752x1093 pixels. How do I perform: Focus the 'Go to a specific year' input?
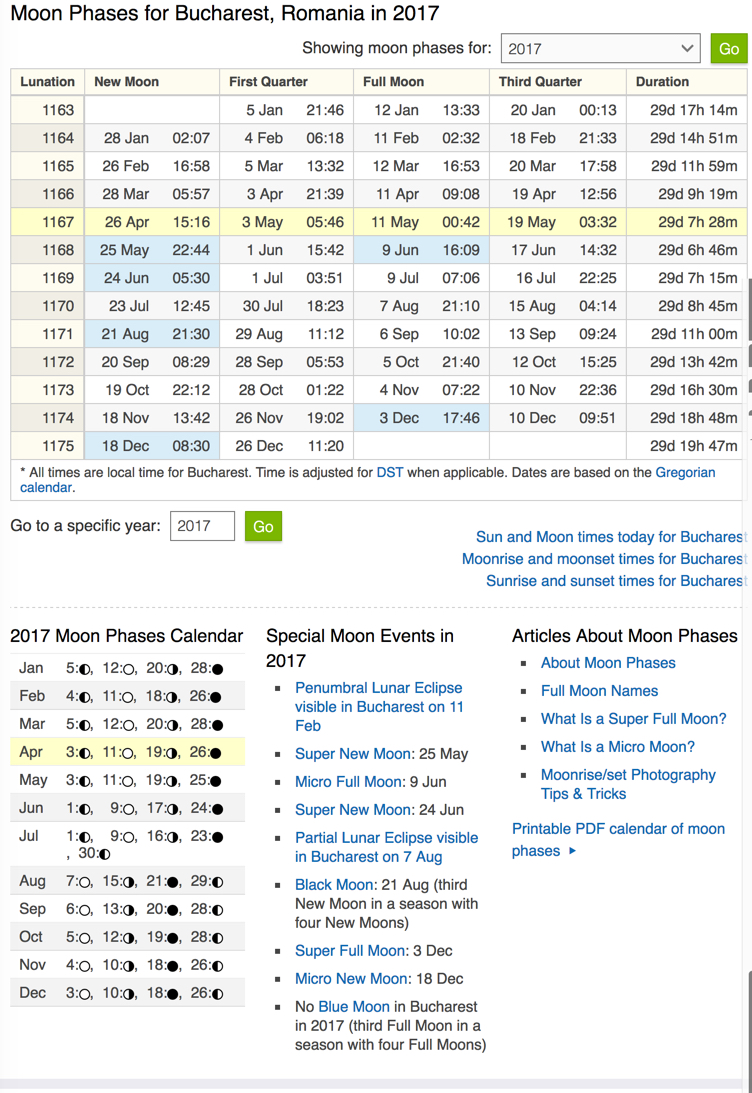202,526
